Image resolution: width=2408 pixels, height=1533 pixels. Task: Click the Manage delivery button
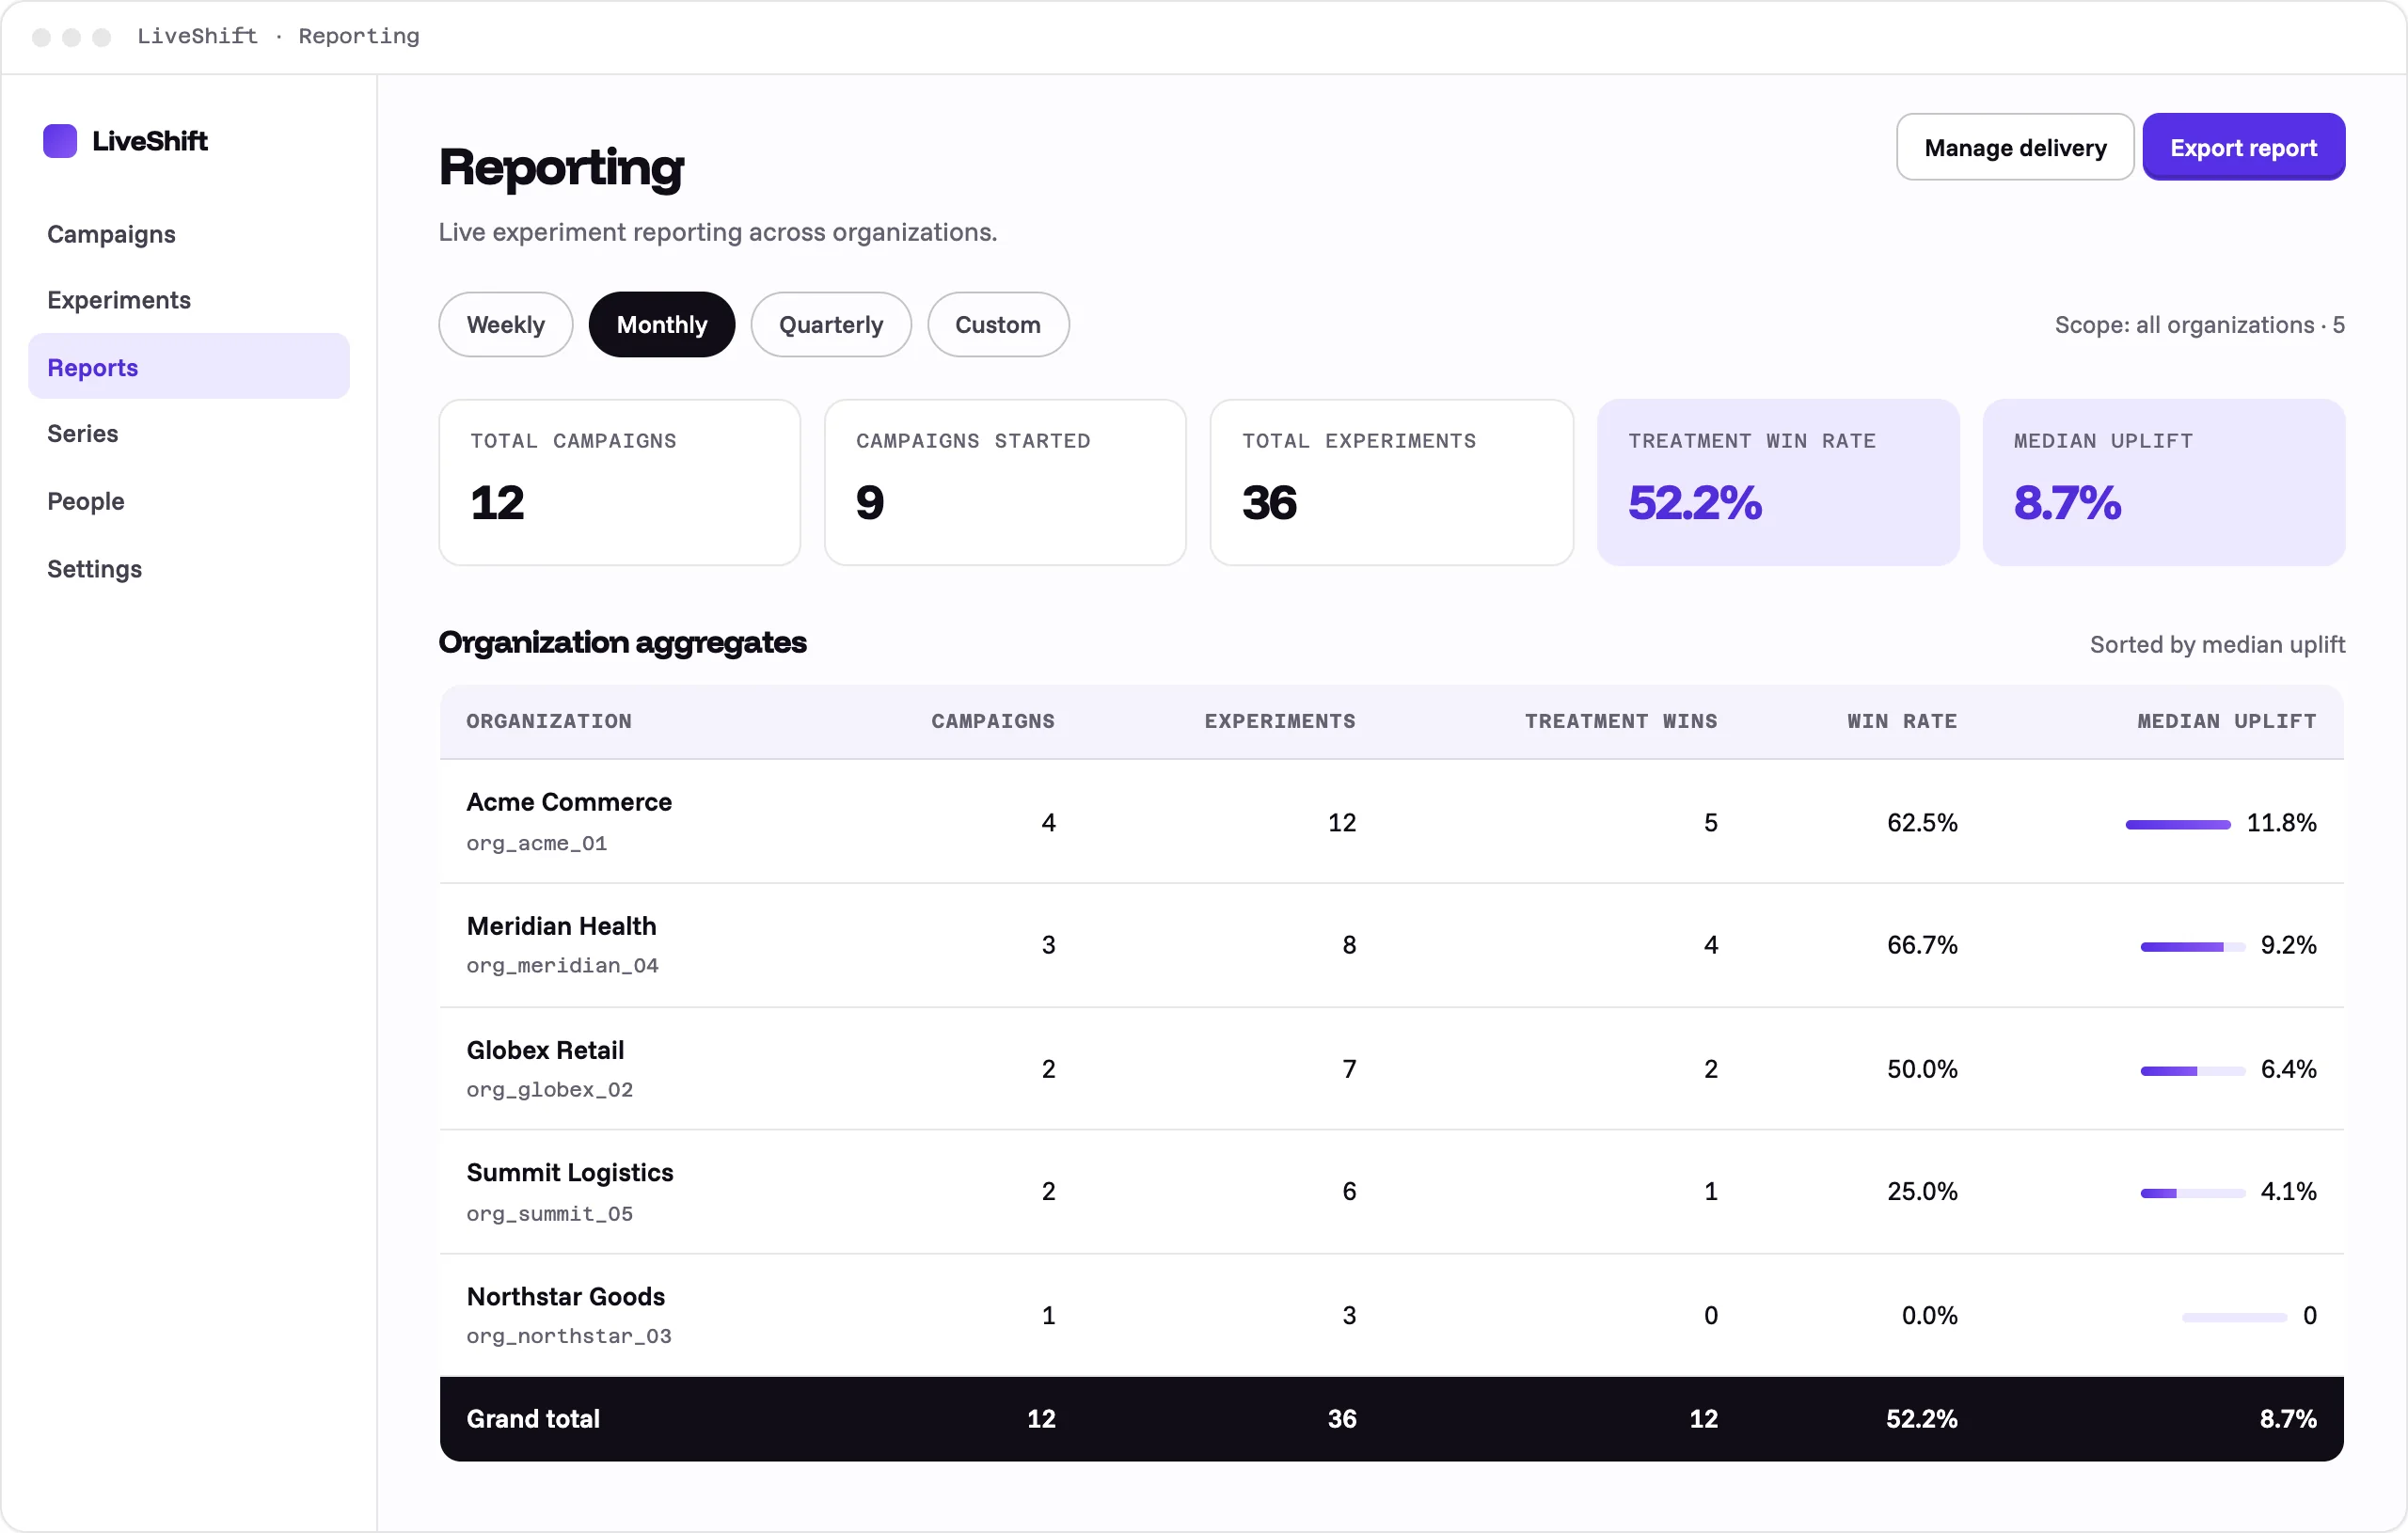click(2015, 147)
